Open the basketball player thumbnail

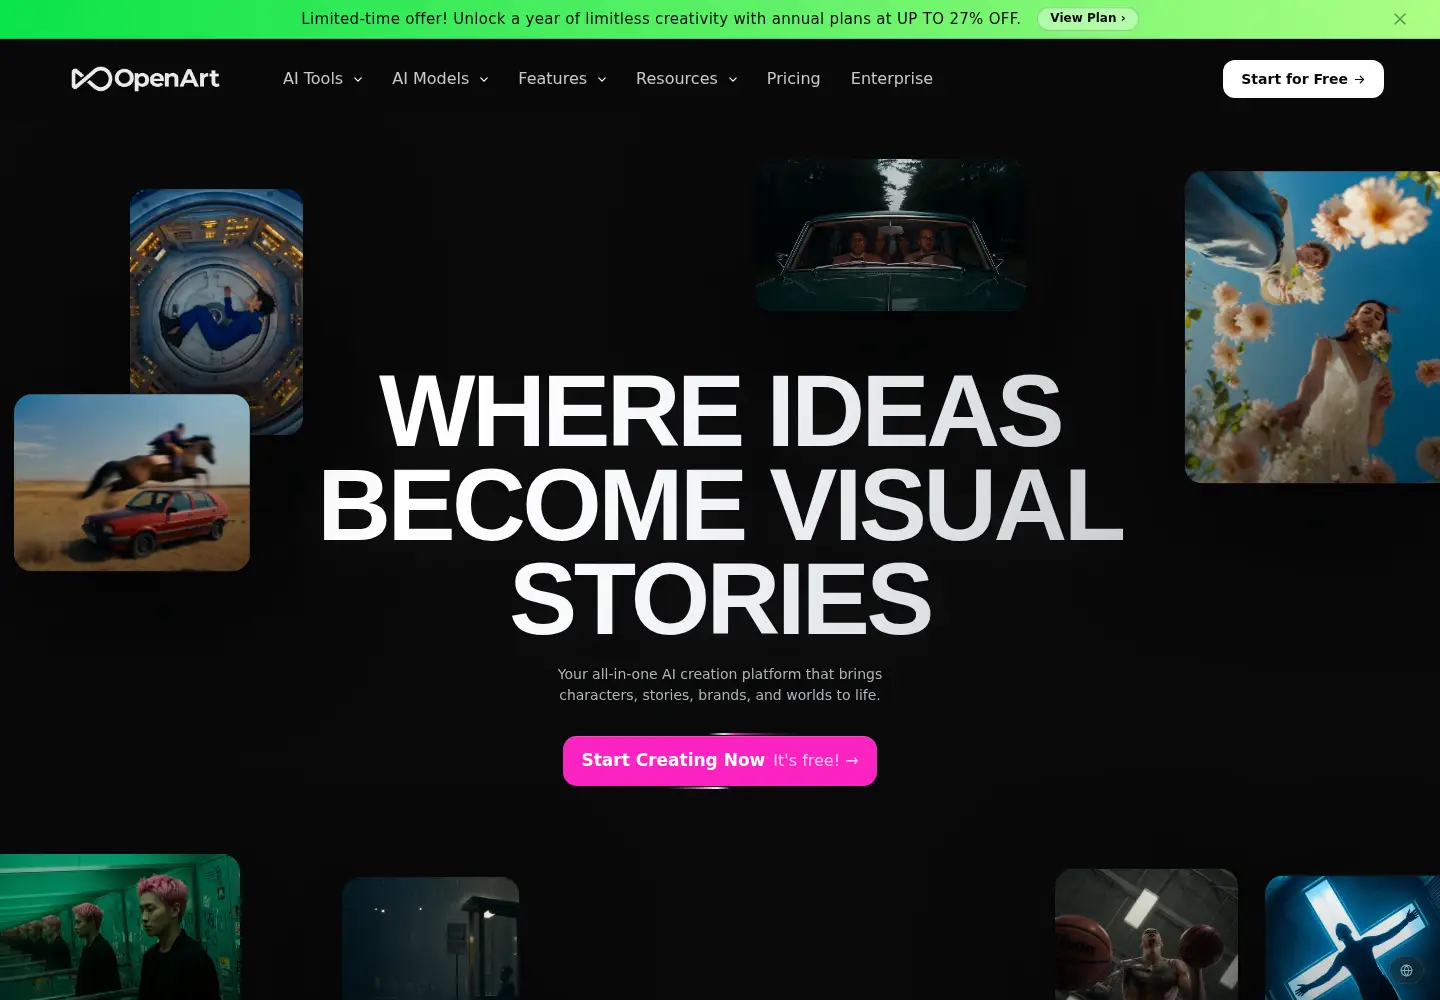point(1146,934)
